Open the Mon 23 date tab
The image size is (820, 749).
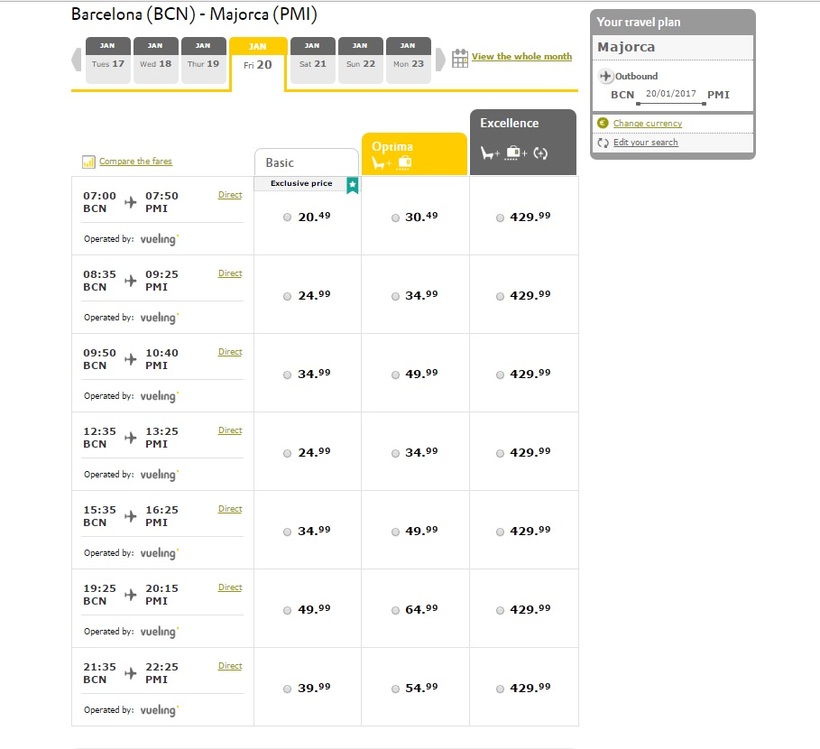tap(407, 60)
